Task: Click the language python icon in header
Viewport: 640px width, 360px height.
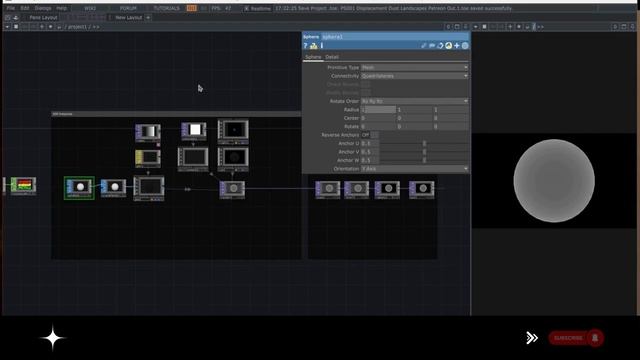Action: (x=449, y=46)
